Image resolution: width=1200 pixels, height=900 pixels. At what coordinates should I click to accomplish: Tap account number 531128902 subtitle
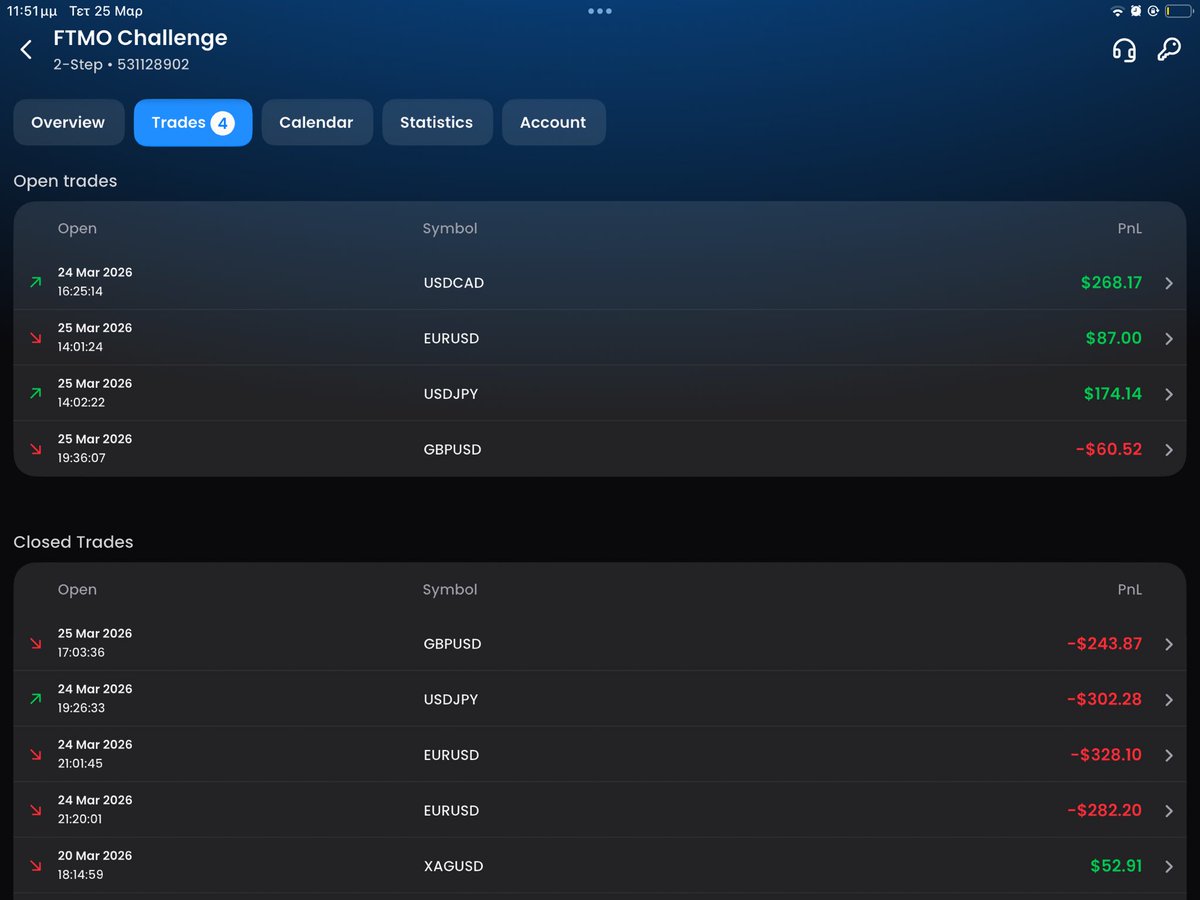pos(153,65)
